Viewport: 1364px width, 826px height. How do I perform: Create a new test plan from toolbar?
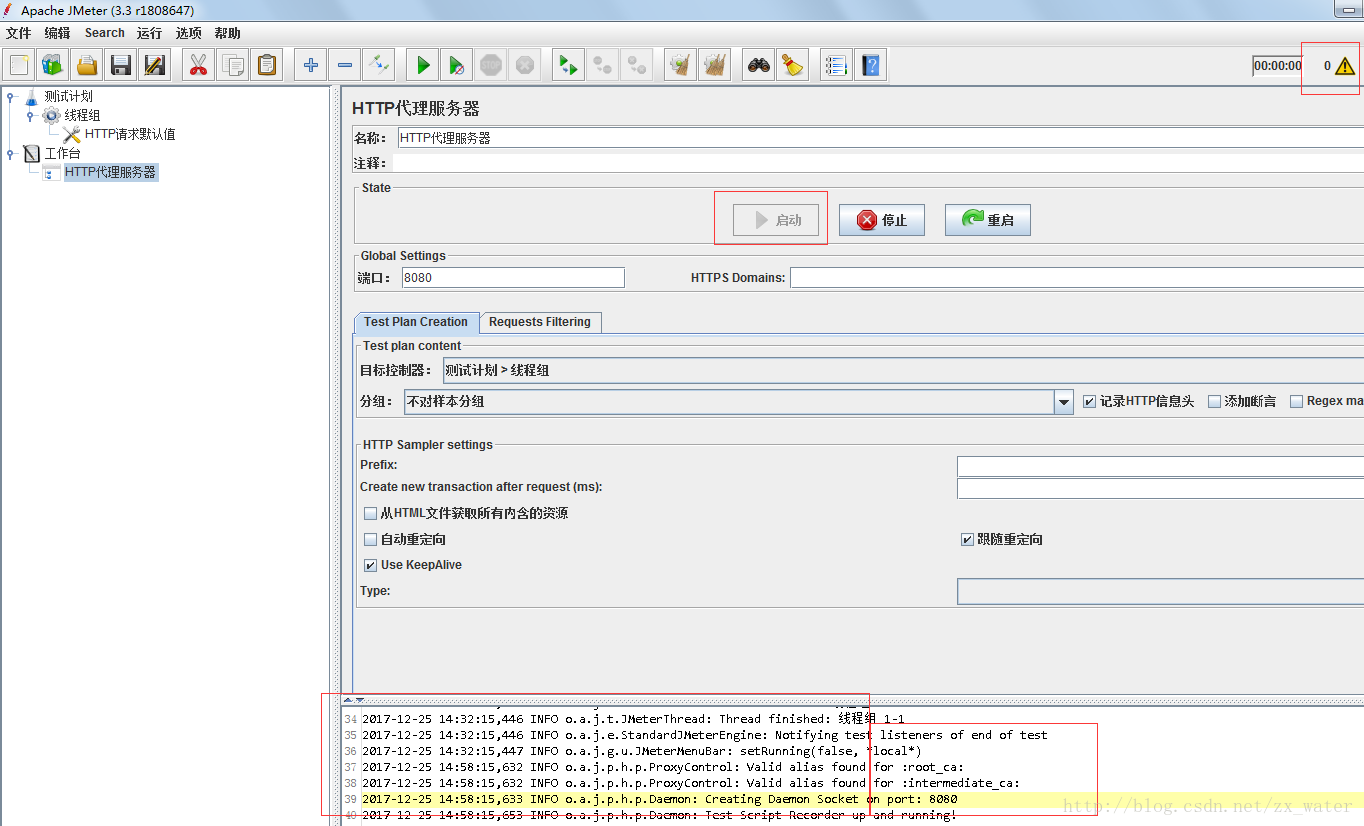(19, 66)
